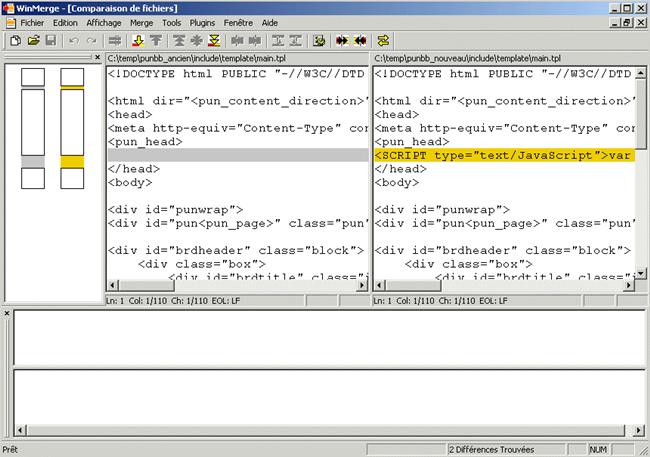Viewport: 650px width, 457px height.
Task: Close the bottom diff pane with X
Action: tap(8, 314)
